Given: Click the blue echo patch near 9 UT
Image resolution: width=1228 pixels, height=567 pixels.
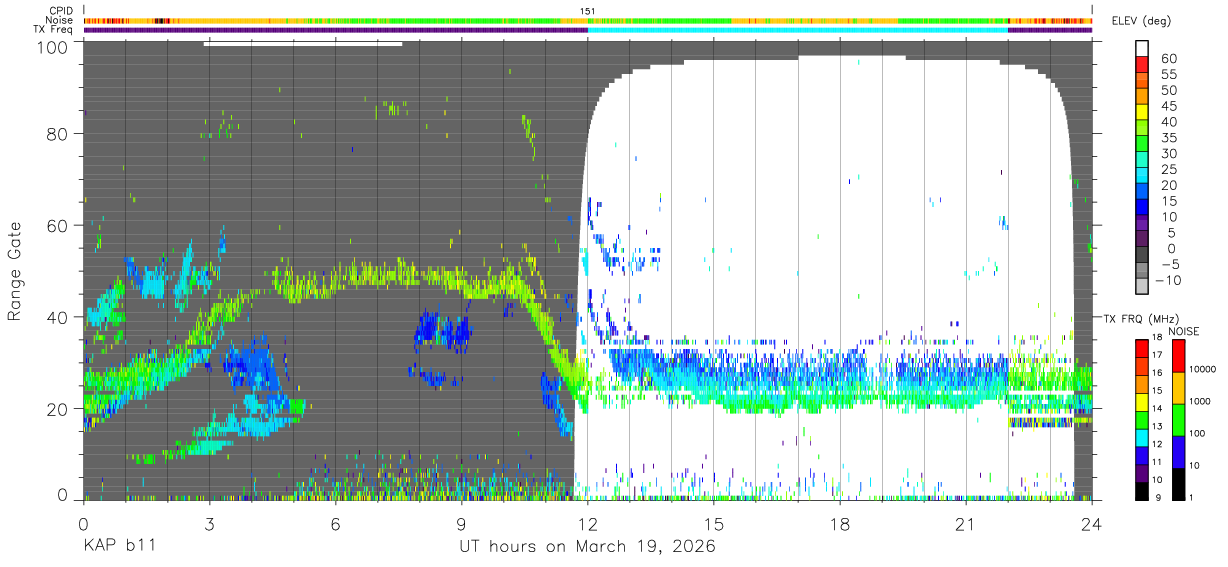Looking at the screenshot, I should 442,331.
